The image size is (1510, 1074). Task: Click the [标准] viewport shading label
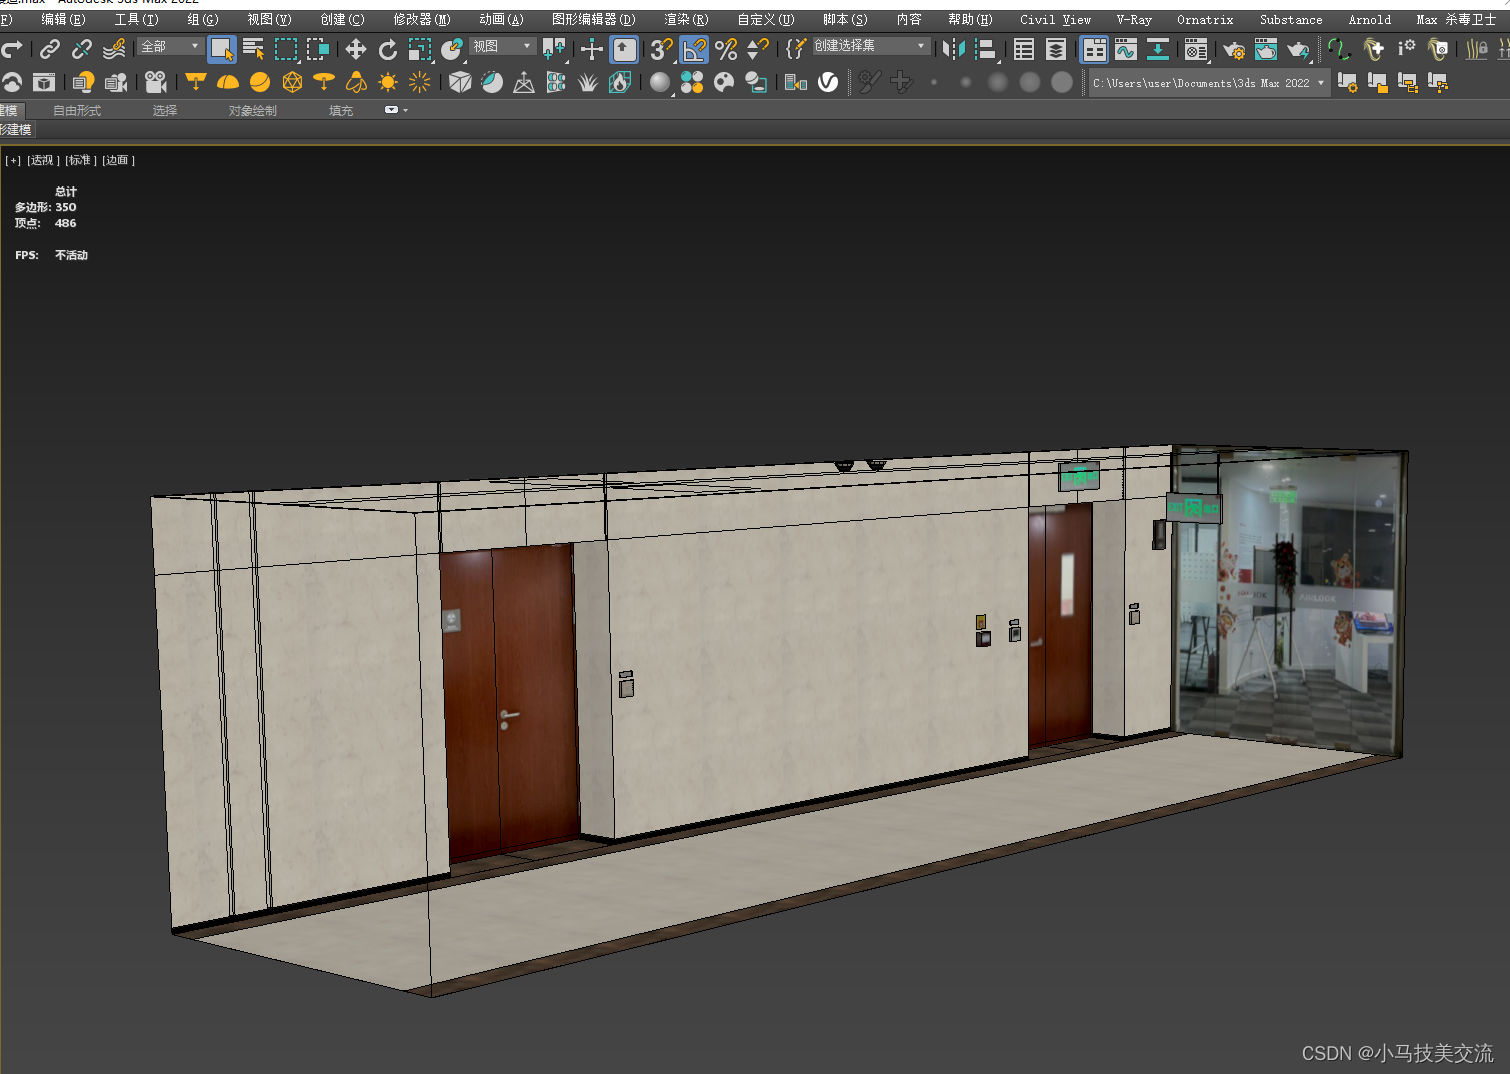81,160
